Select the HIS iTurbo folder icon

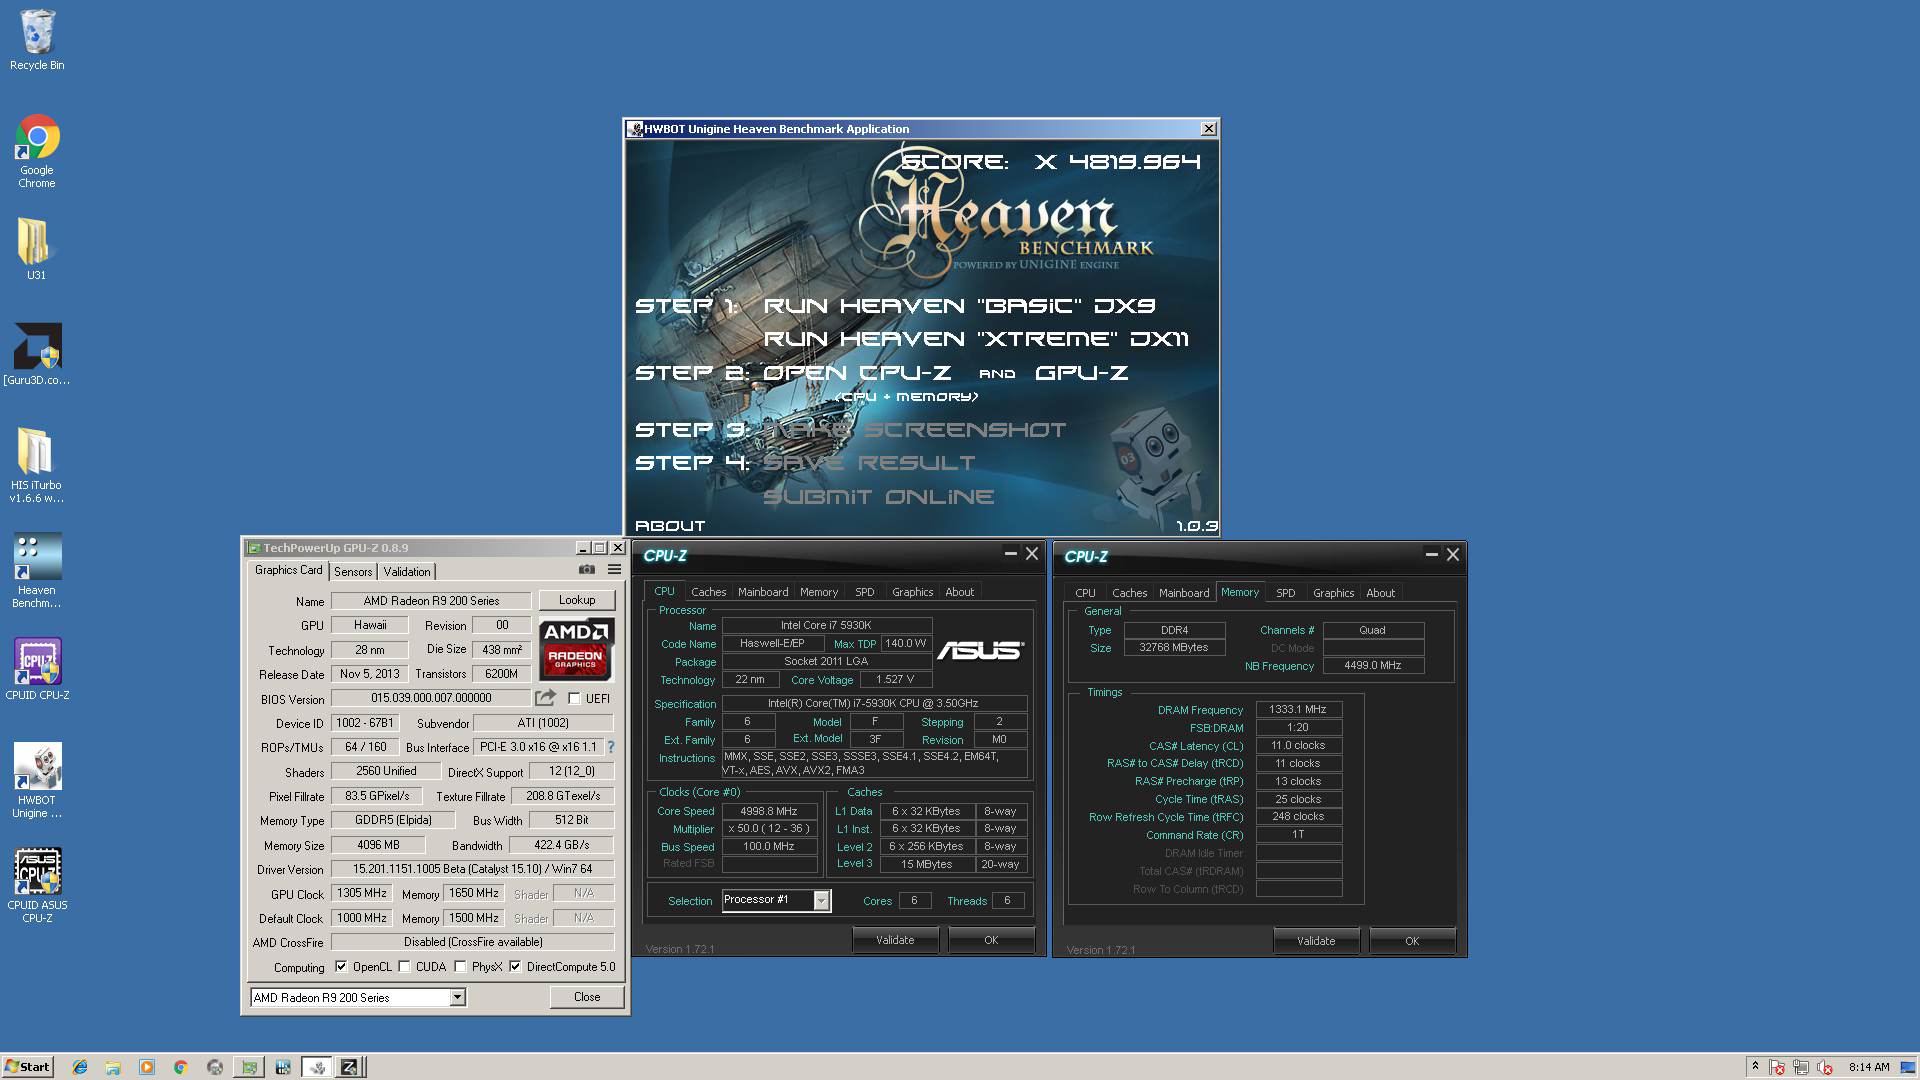click(x=37, y=465)
